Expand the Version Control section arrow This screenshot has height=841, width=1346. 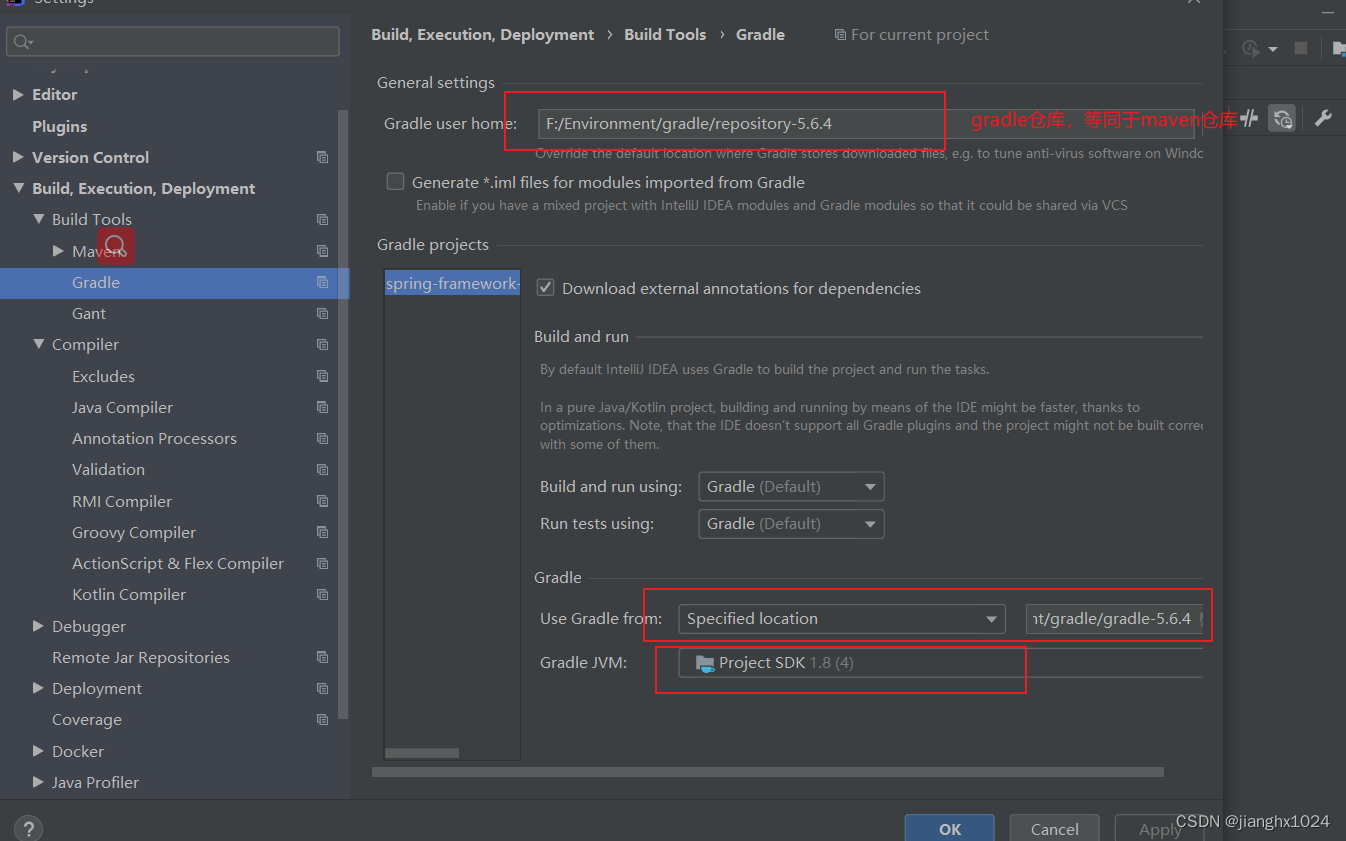coord(18,157)
